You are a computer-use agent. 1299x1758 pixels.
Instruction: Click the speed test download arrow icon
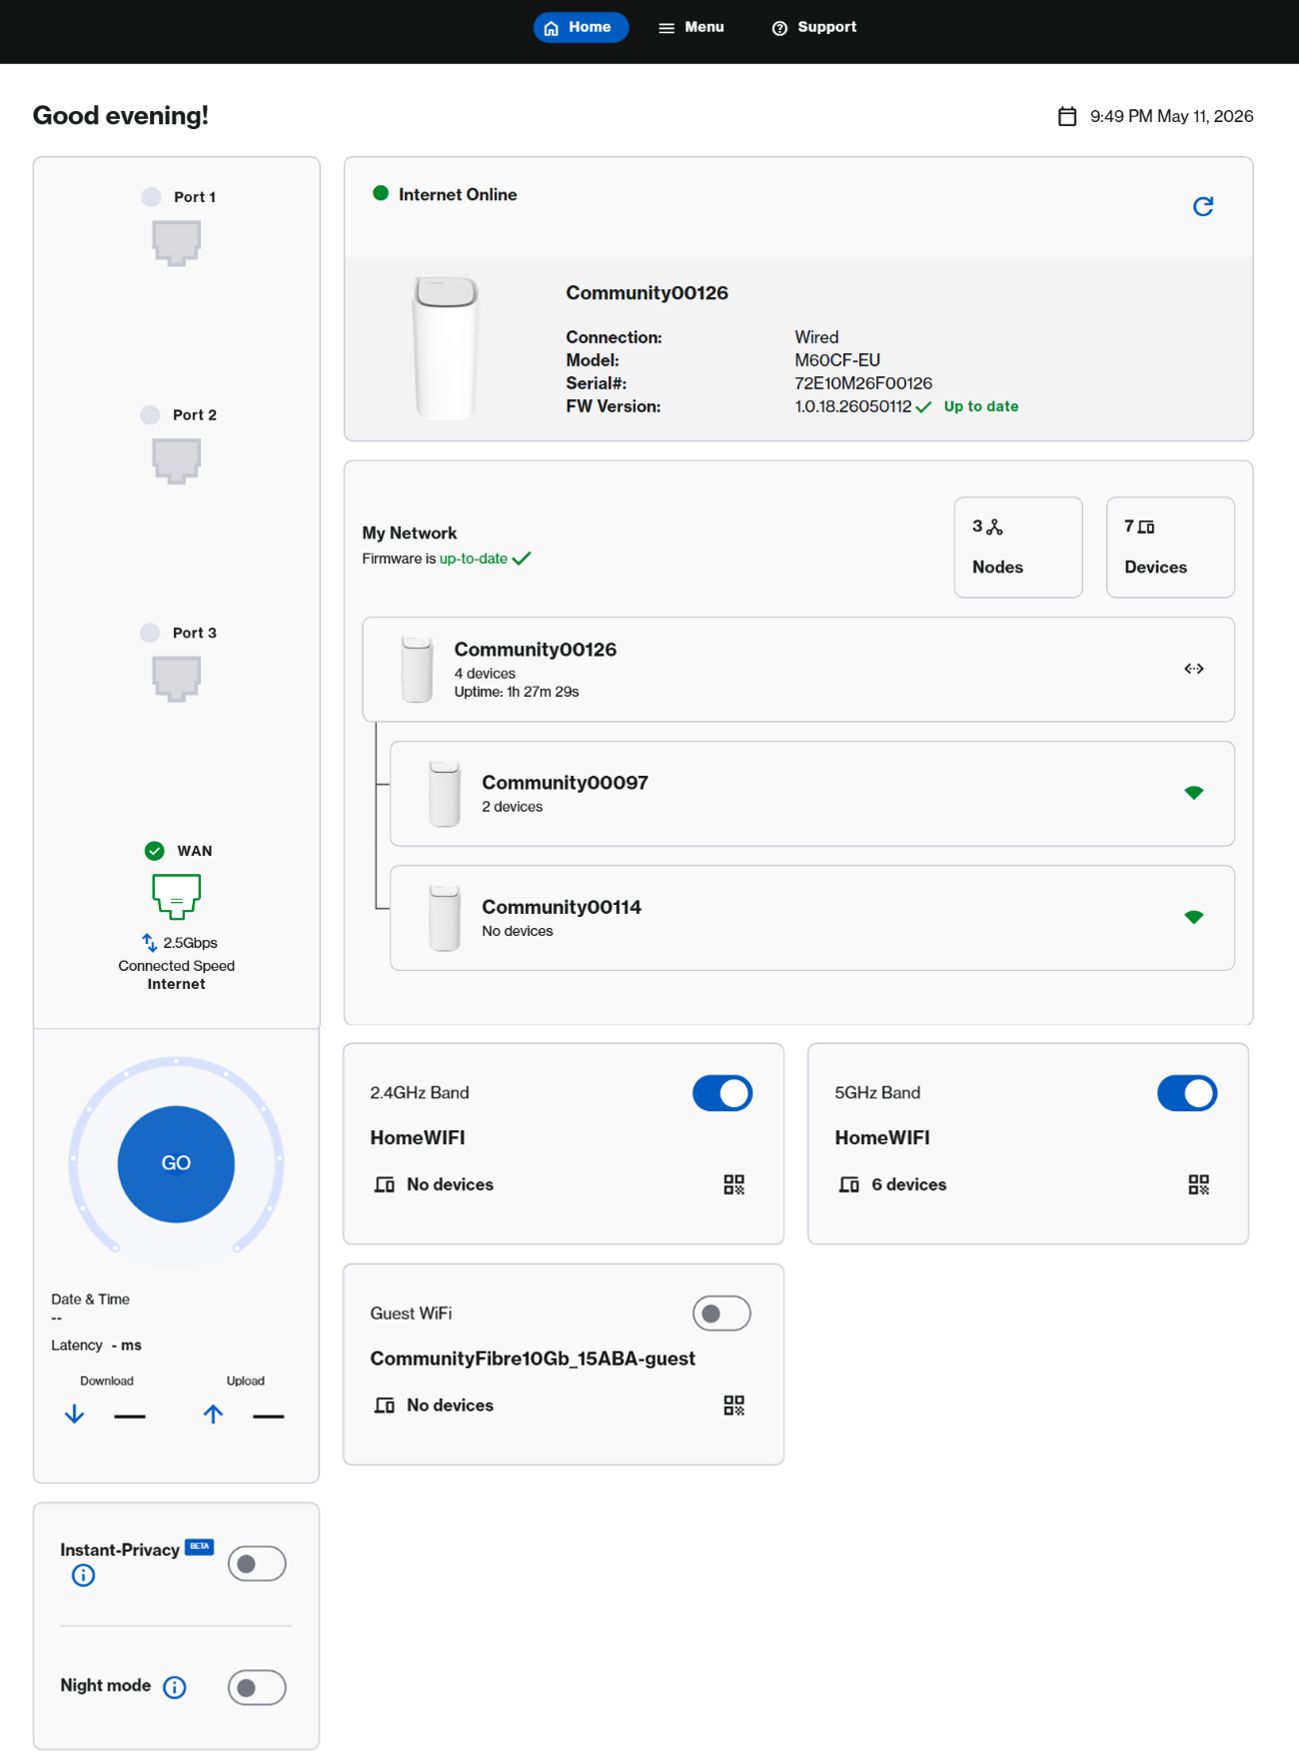tap(74, 1414)
